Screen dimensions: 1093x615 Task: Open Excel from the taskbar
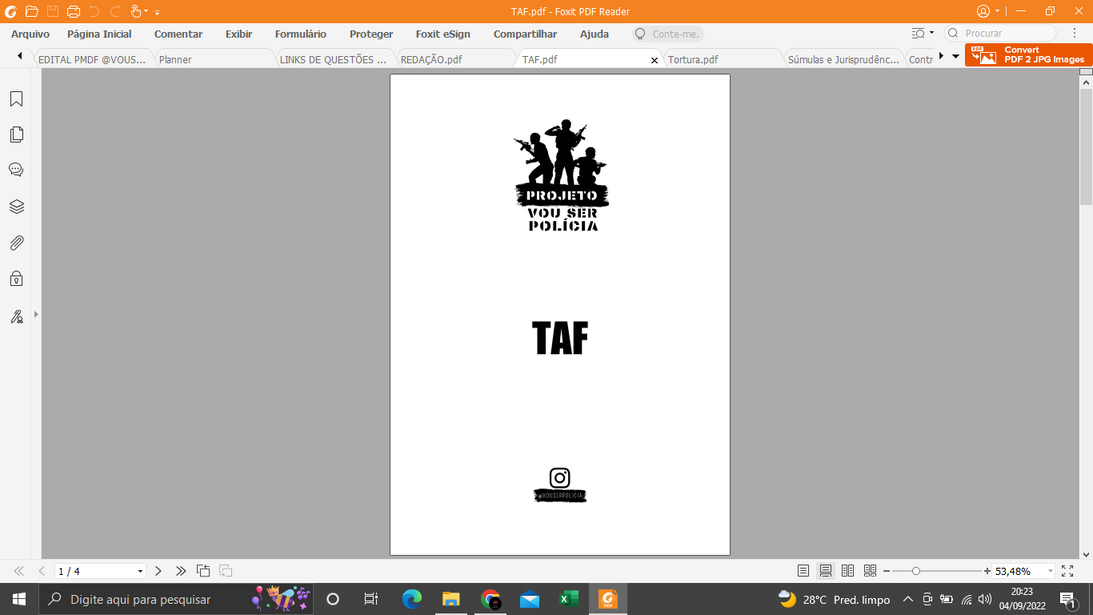569,599
